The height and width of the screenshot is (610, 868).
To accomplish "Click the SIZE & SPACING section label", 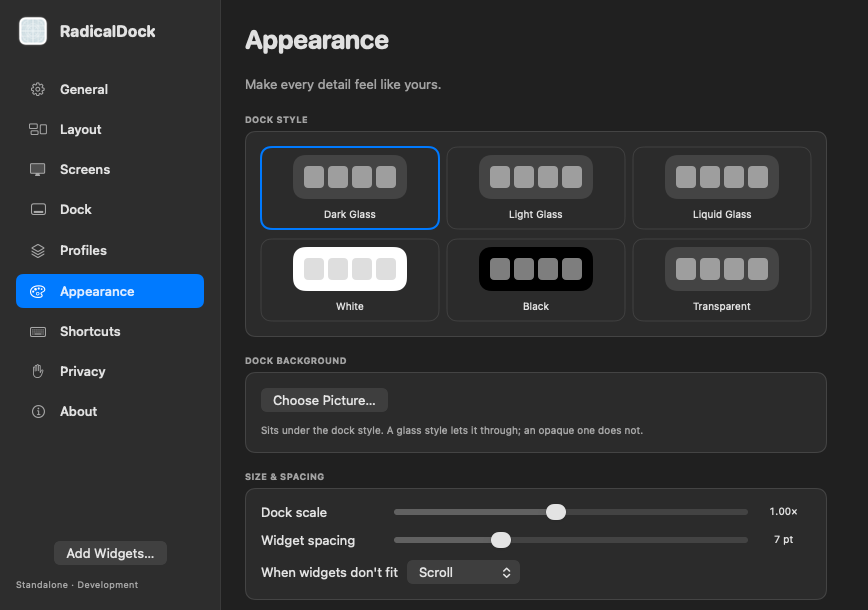I will pos(285,477).
